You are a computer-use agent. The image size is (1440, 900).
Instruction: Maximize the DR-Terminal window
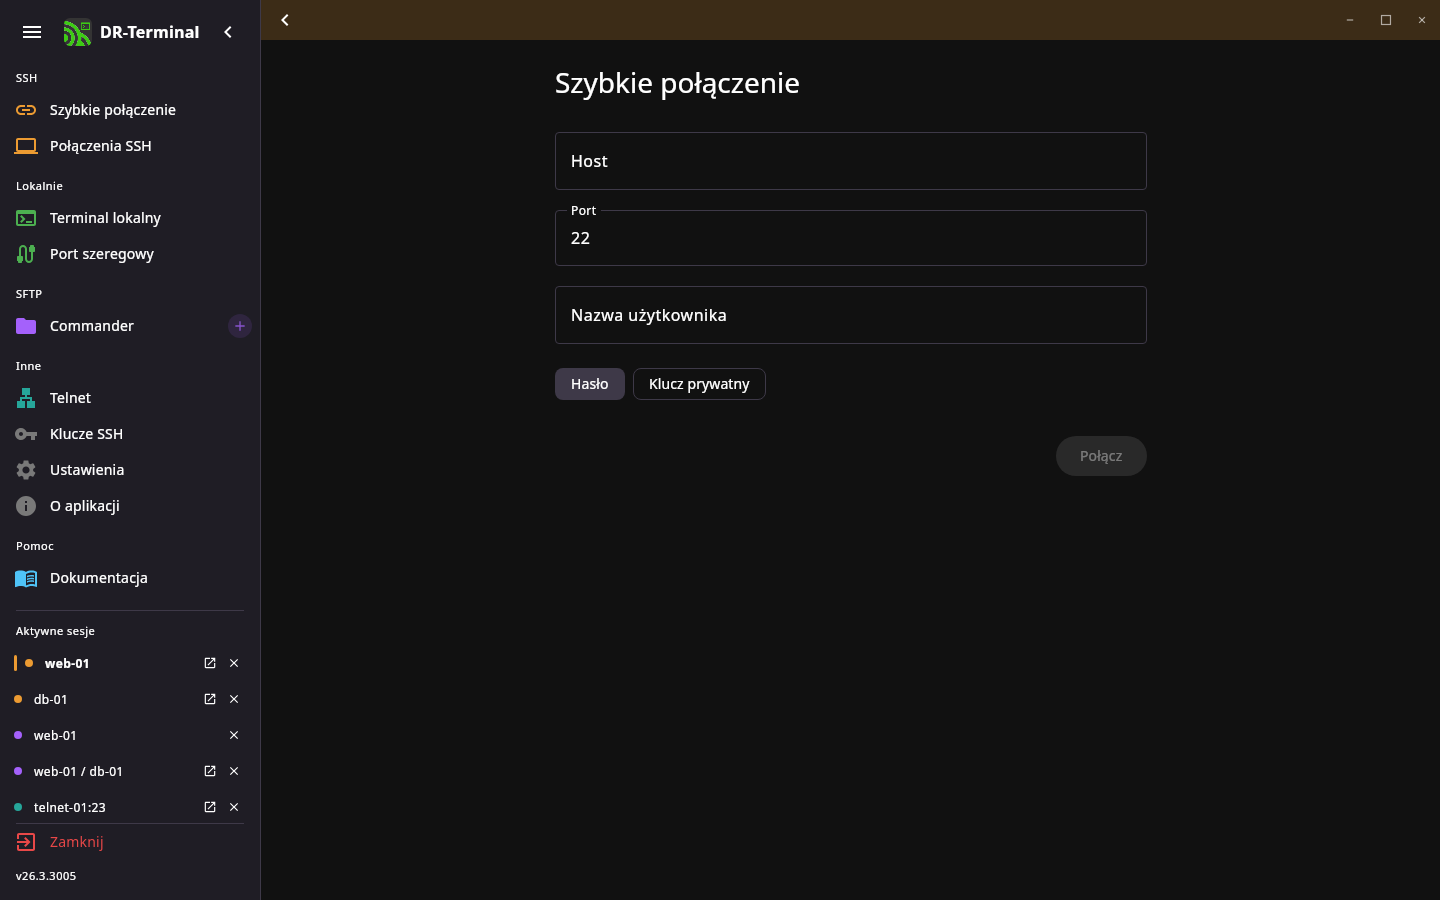[1386, 20]
